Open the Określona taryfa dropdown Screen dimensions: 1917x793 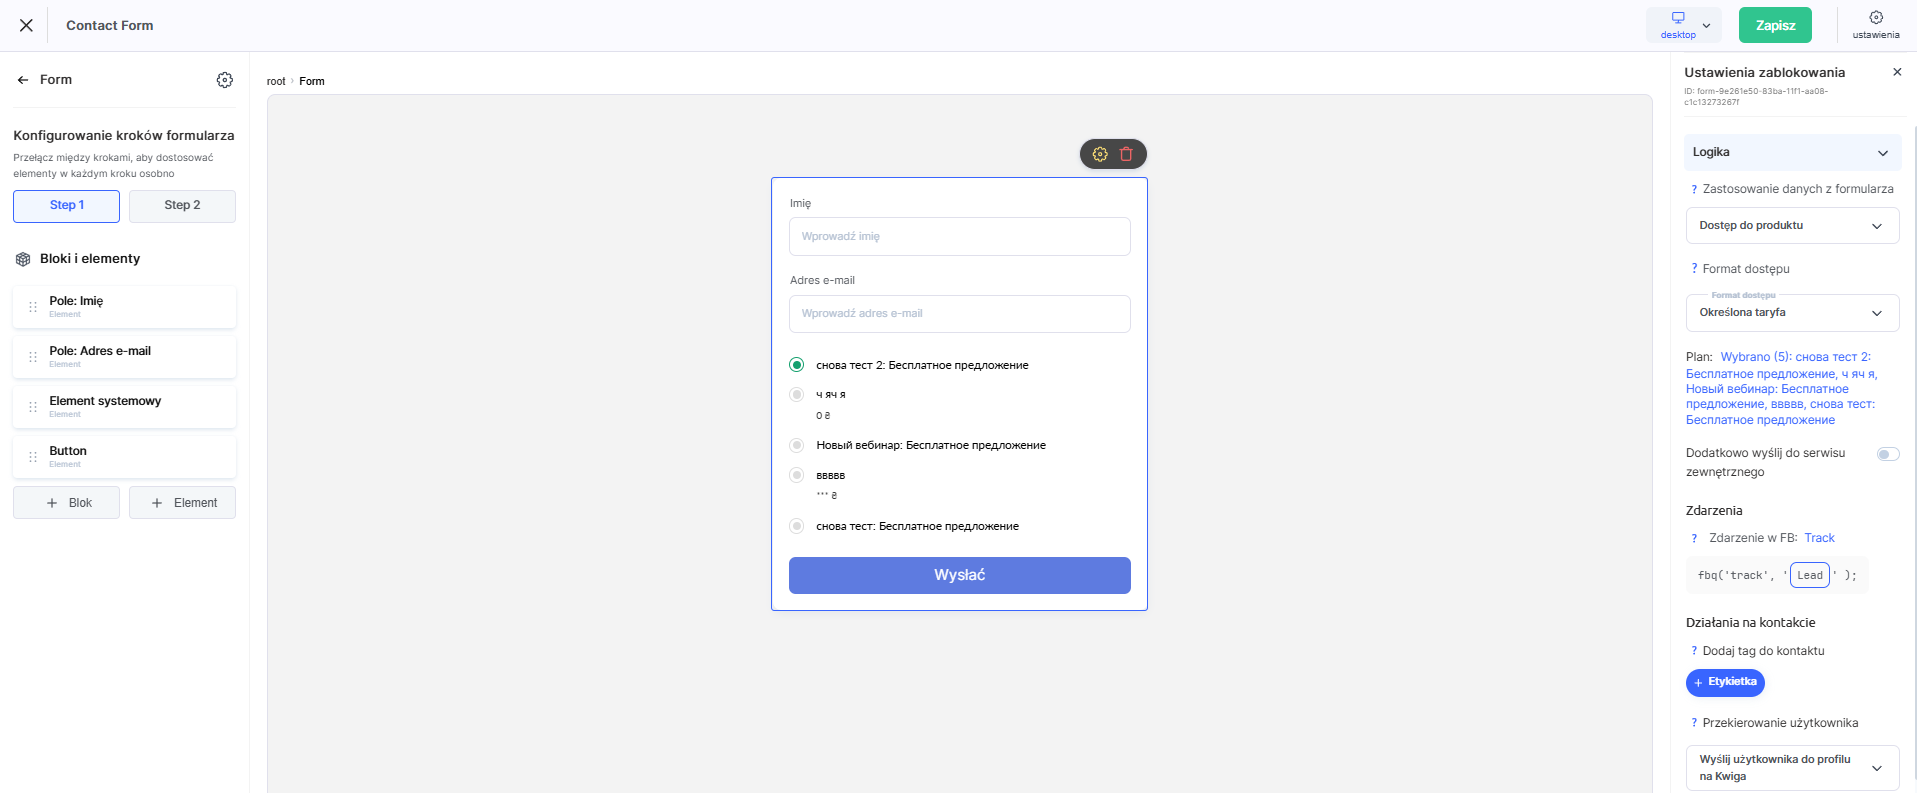click(x=1792, y=313)
